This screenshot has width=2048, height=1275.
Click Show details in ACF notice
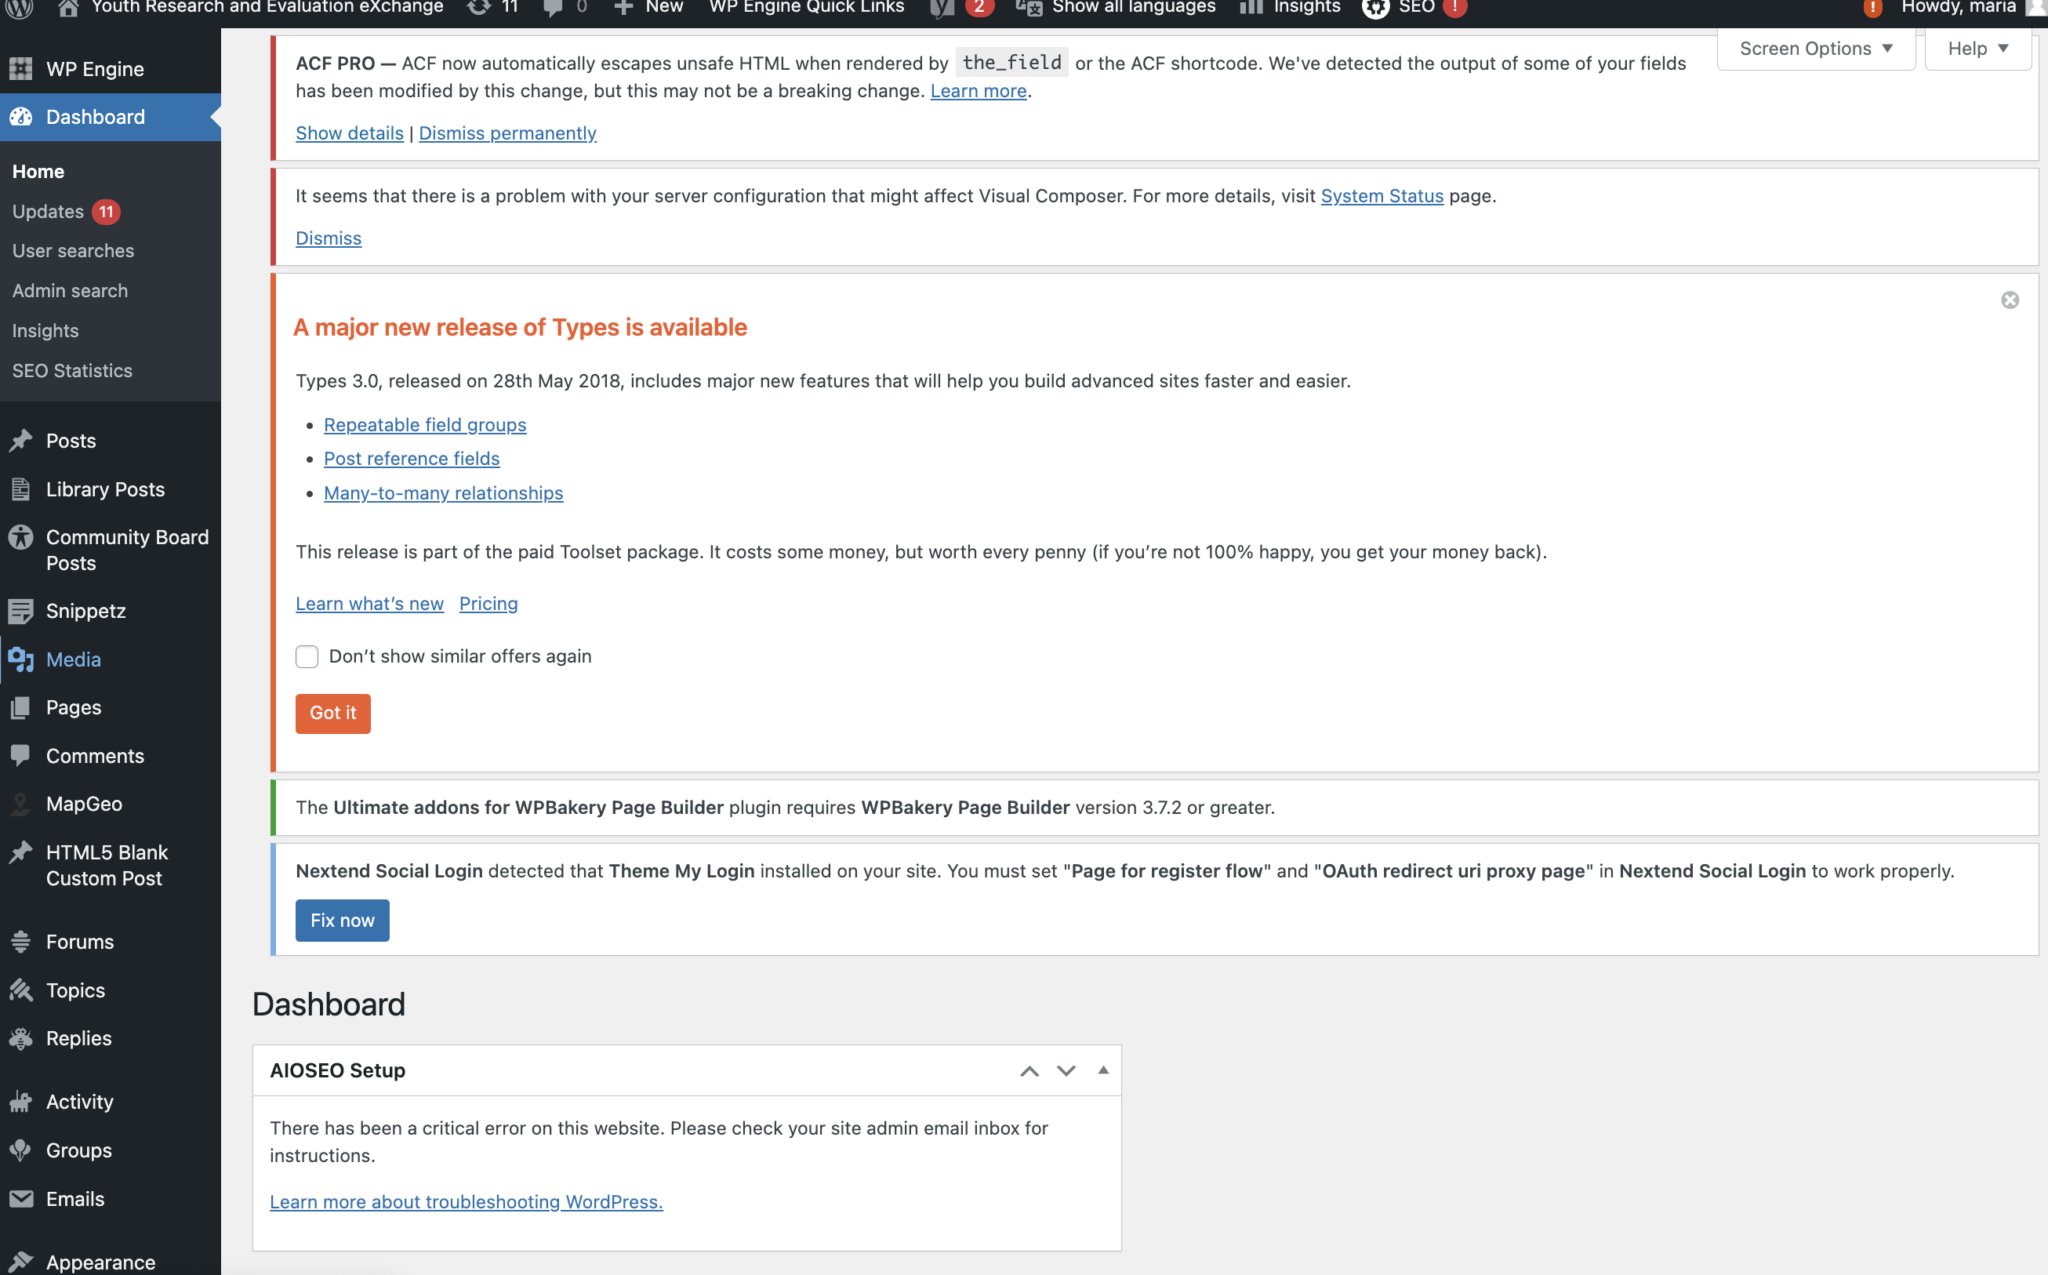pyautogui.click(x=350, y=133)
